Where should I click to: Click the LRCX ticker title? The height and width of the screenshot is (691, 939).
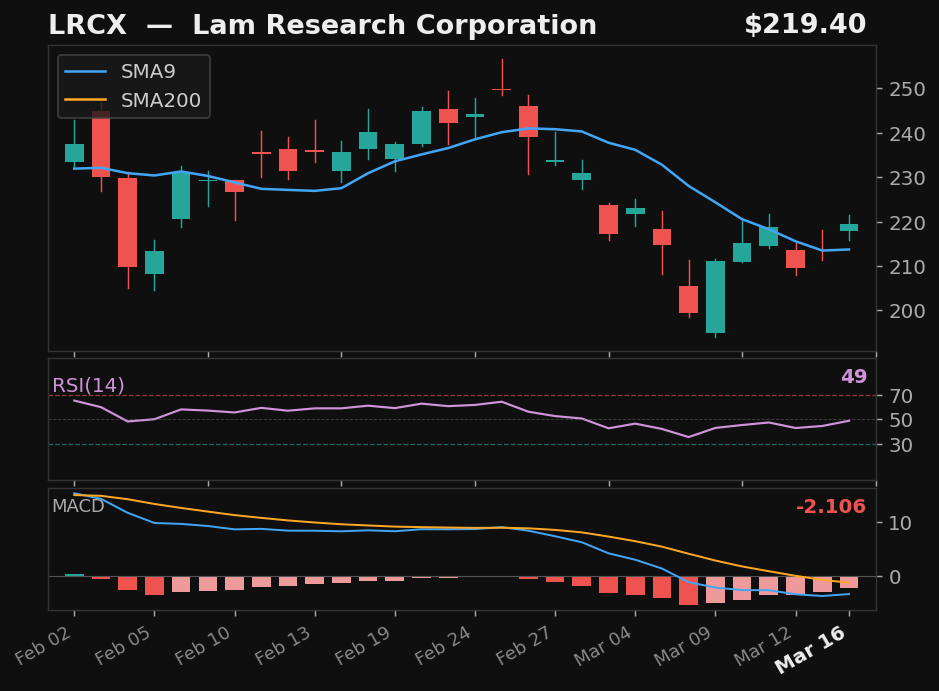88,24
